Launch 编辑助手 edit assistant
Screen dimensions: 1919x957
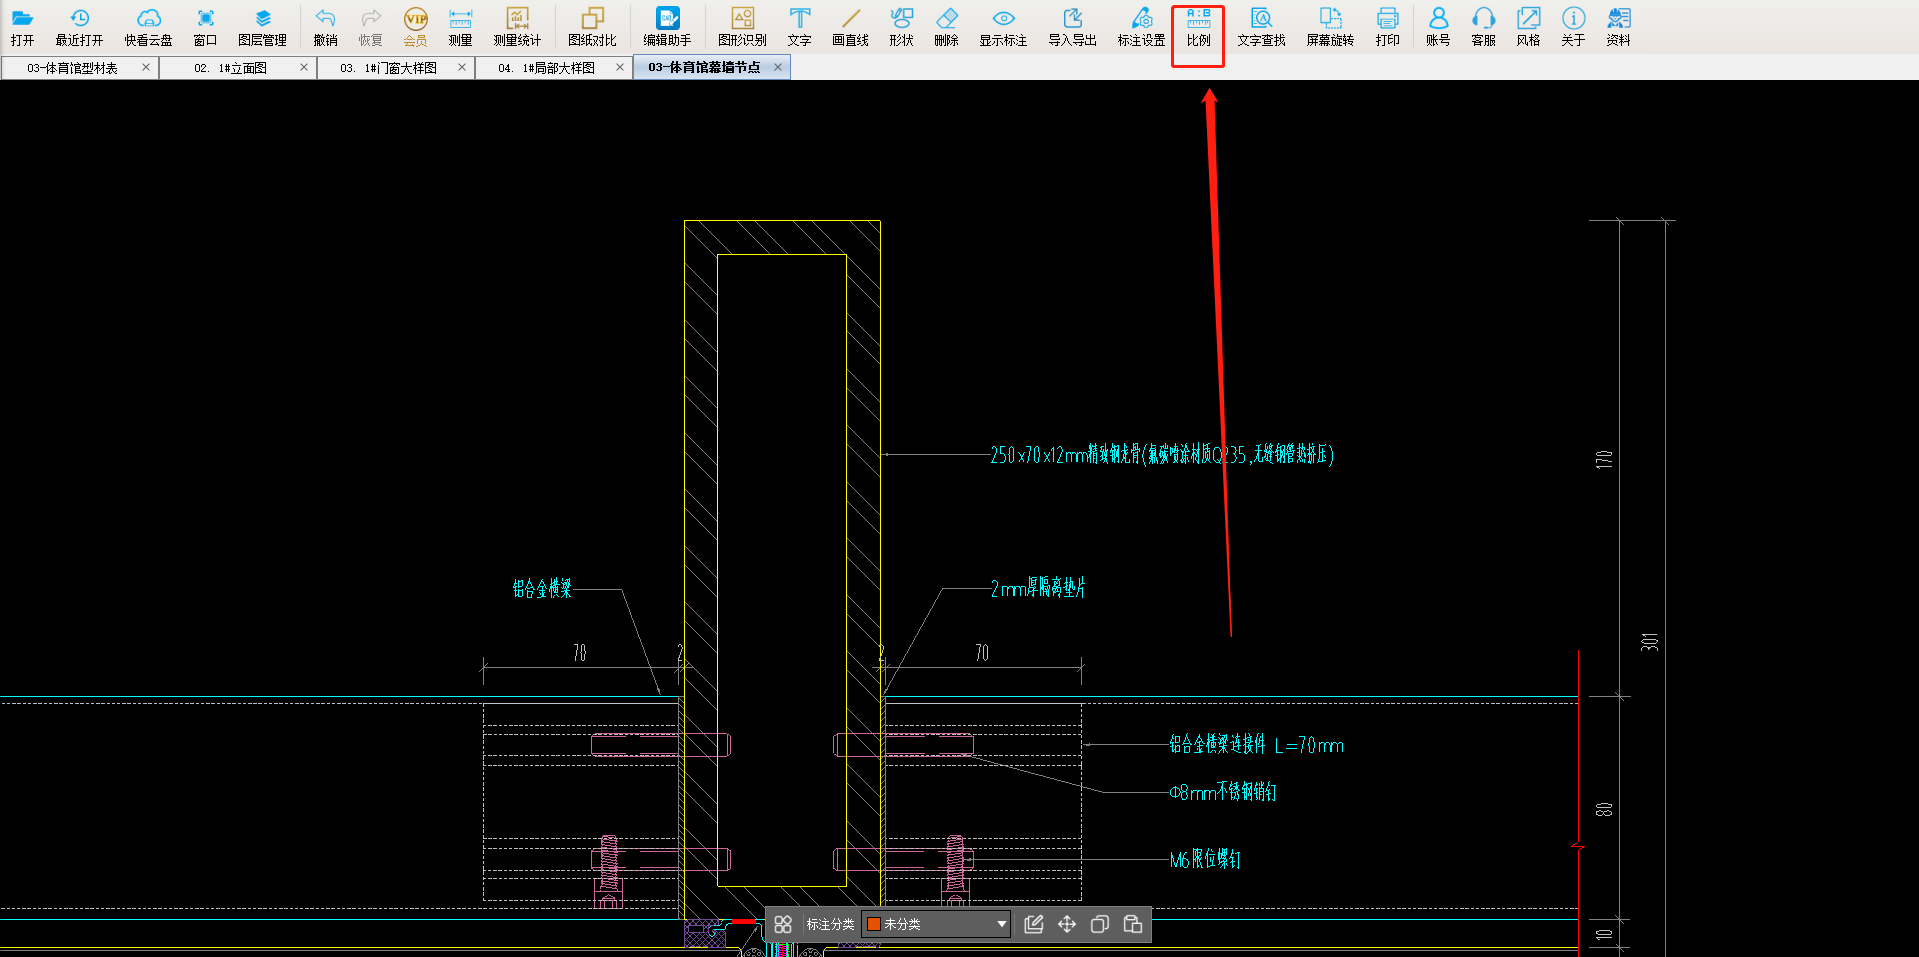(x=667, y=27)
